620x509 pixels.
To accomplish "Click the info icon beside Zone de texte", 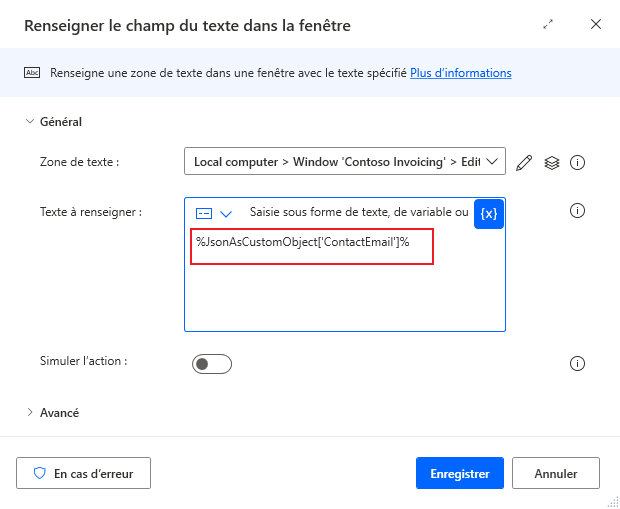I will coord(577,162).
